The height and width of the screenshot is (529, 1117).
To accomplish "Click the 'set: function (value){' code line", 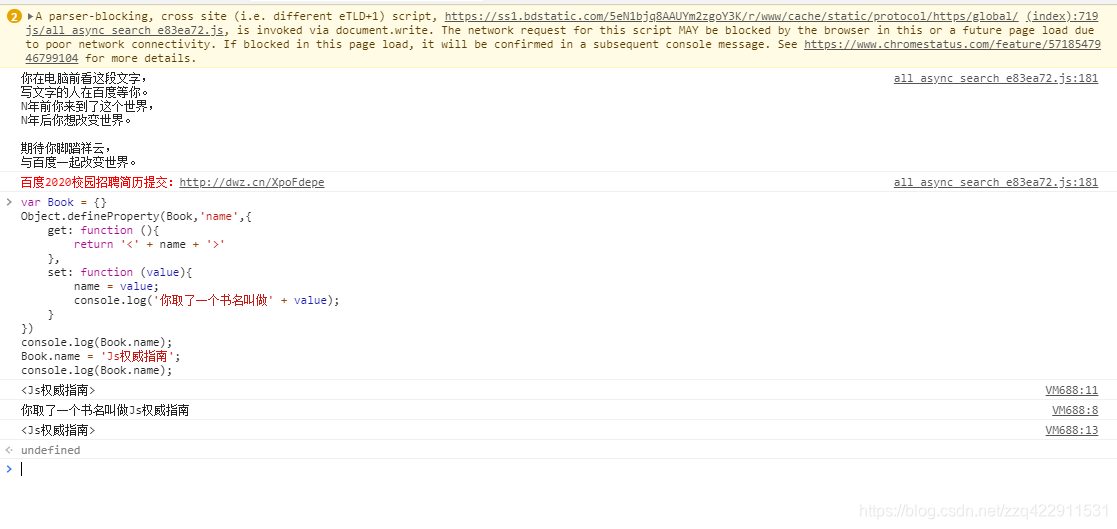I will coord(120,272).
